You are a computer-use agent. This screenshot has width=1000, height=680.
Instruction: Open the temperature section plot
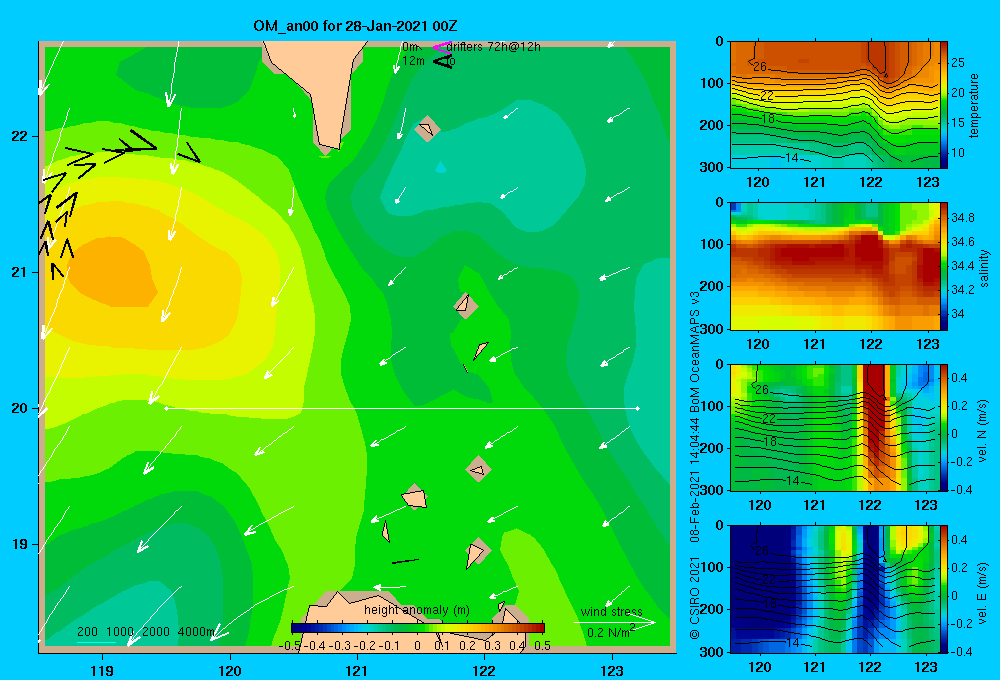click(834, 105)
